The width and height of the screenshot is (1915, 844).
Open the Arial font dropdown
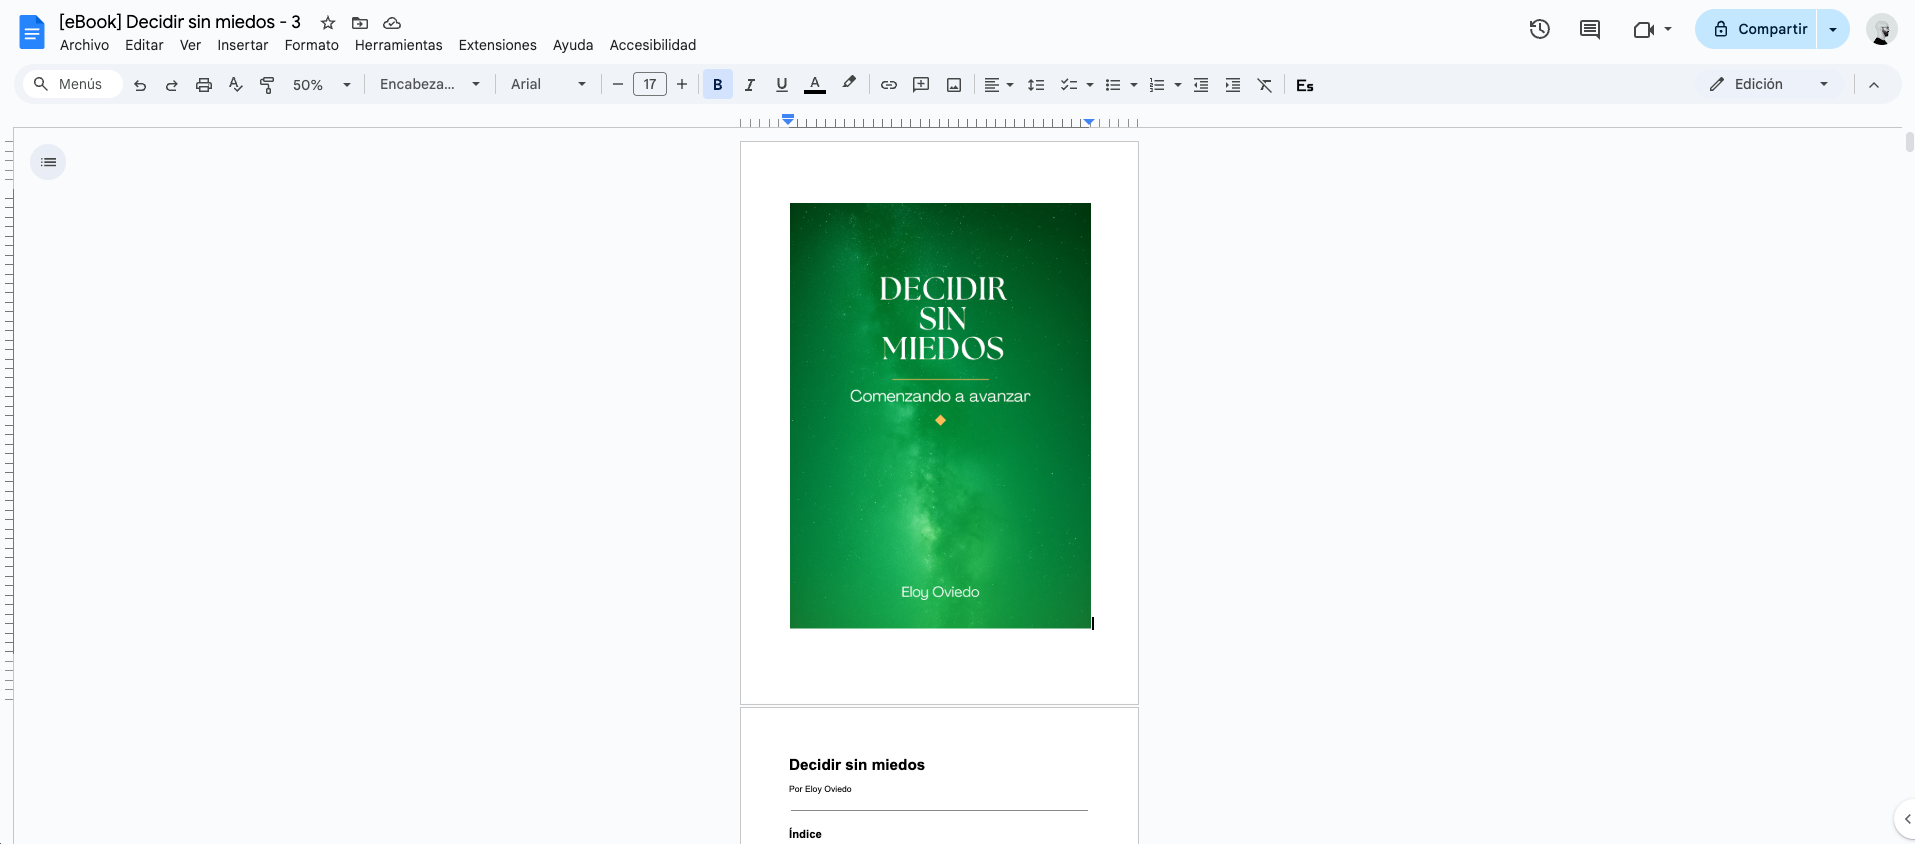point(548,85)
